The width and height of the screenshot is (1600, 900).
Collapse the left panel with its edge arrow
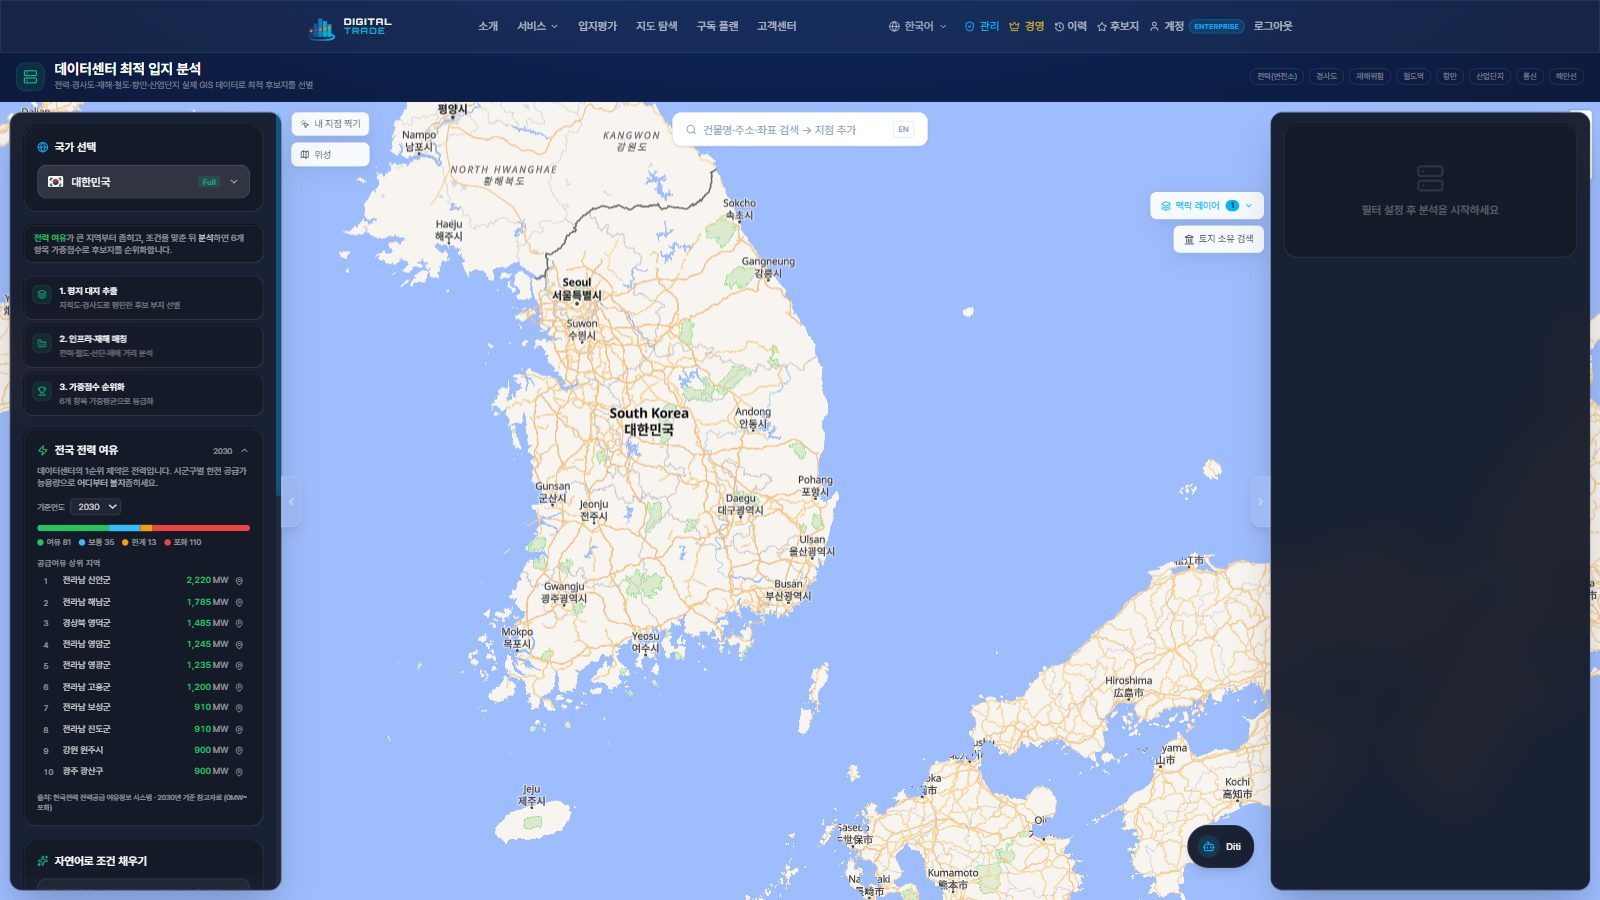click(291, 501)
